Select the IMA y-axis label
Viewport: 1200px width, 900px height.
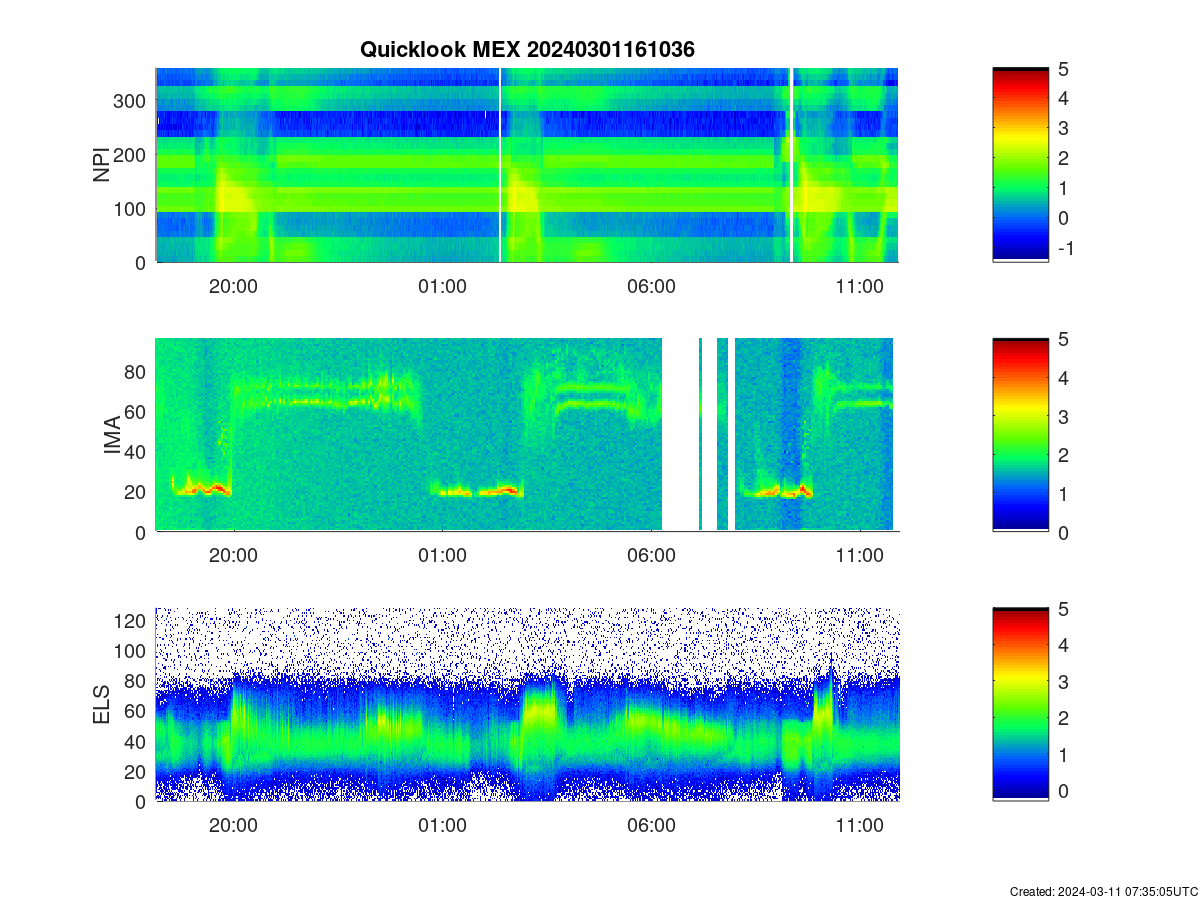point(112,436)
